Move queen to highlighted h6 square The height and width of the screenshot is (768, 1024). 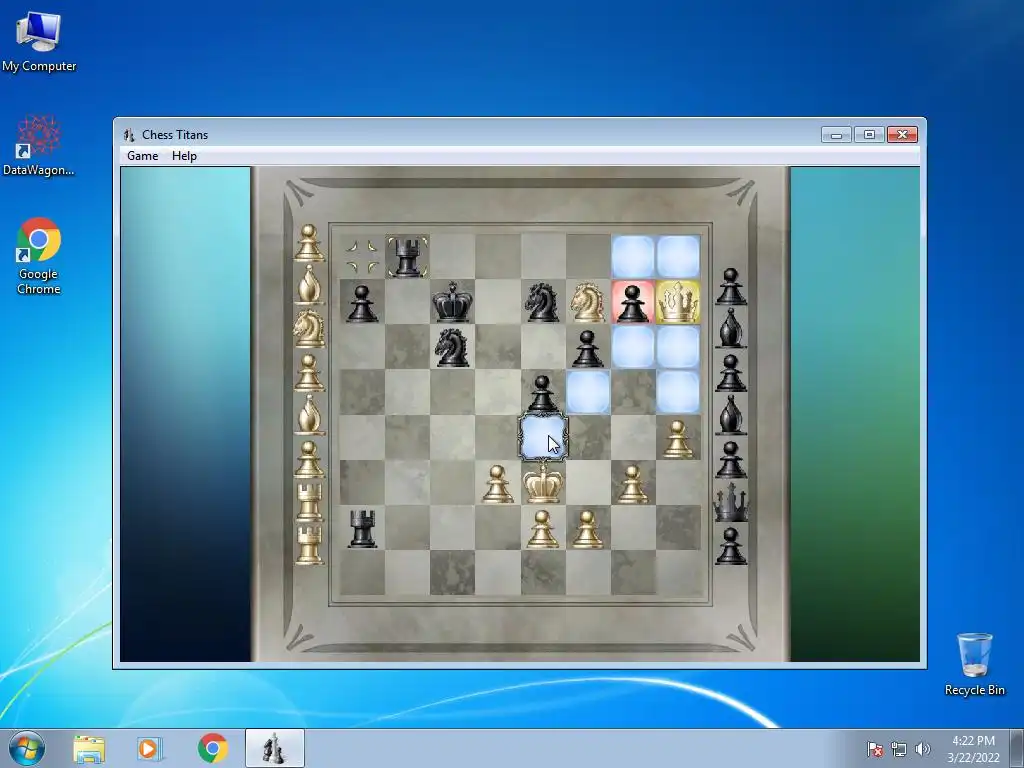pyautogui.click(x=678, y=347)
